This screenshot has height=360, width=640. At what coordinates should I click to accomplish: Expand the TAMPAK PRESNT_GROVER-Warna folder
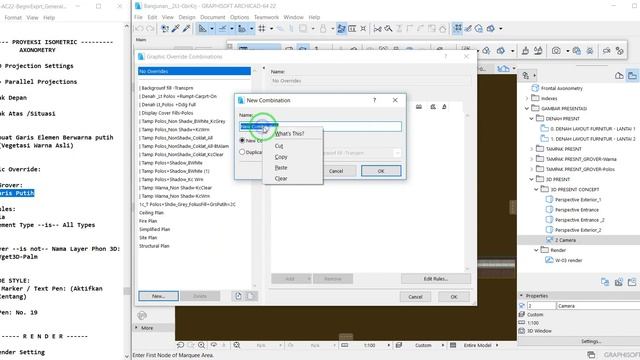click(531, 159)
